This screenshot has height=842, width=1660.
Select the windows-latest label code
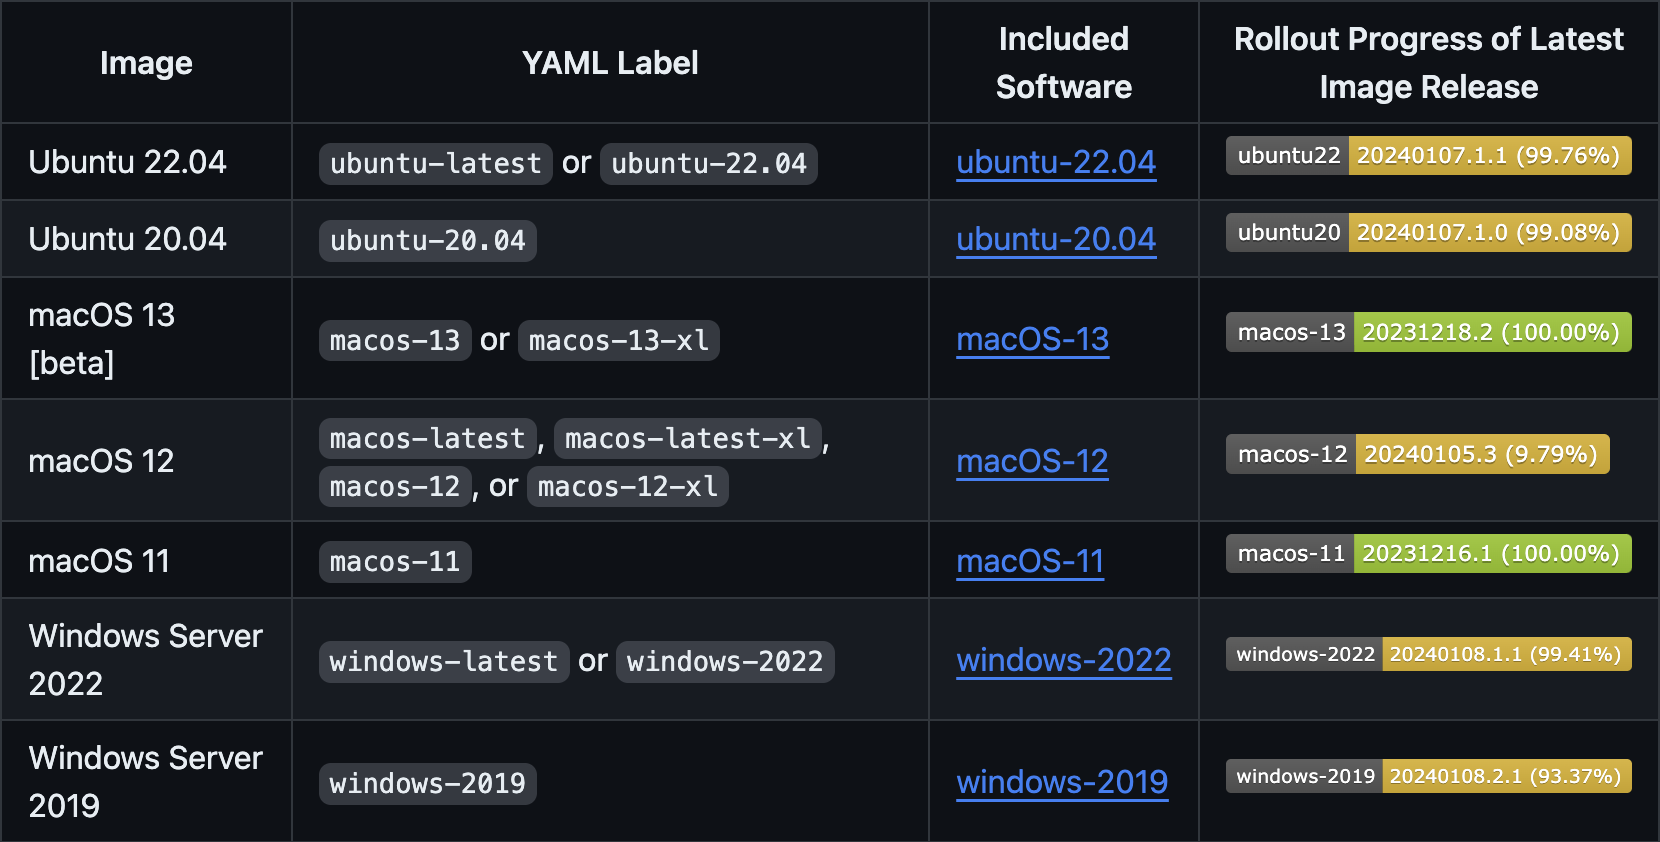[x=444, y=661]
